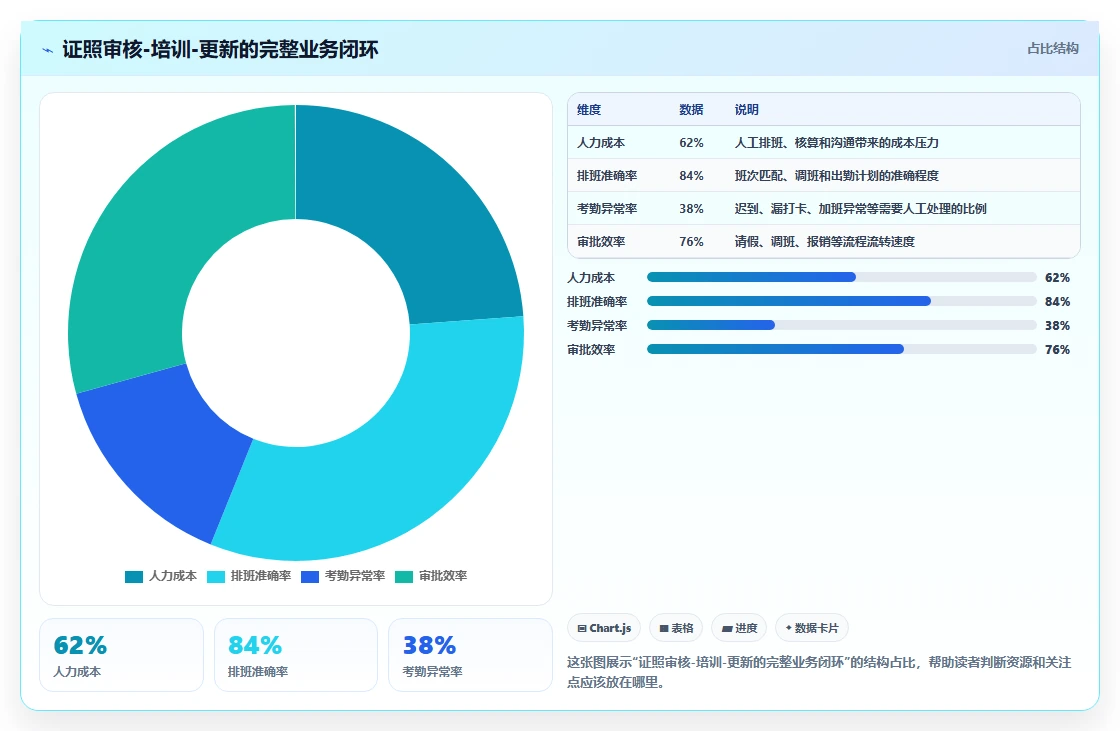The height and width of the screenshot is (731, 1120).
Task: Click the 62% value in the table
Action: coord(691,143)
